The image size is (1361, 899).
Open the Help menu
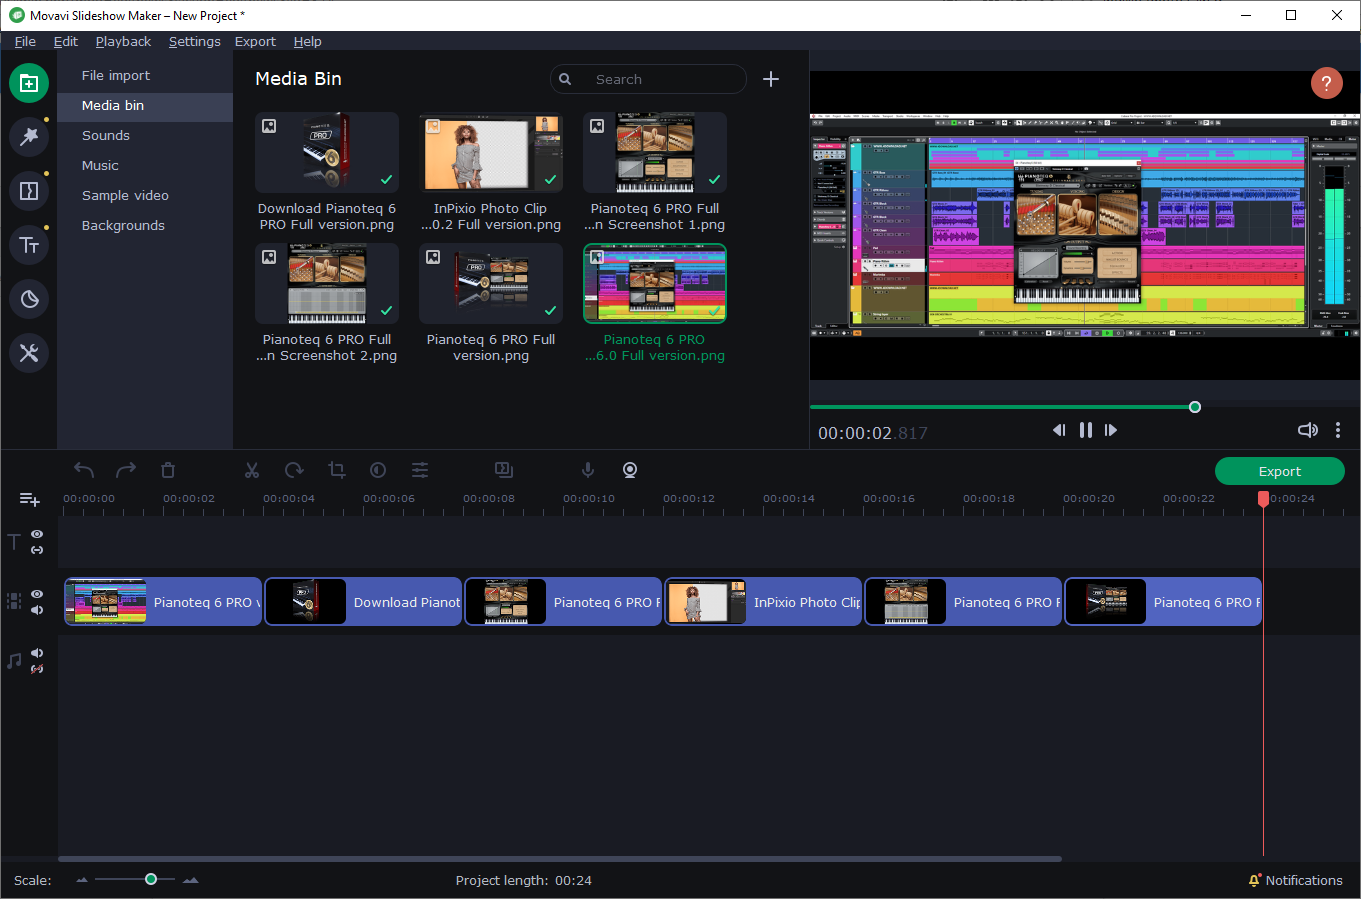[308, 41]
